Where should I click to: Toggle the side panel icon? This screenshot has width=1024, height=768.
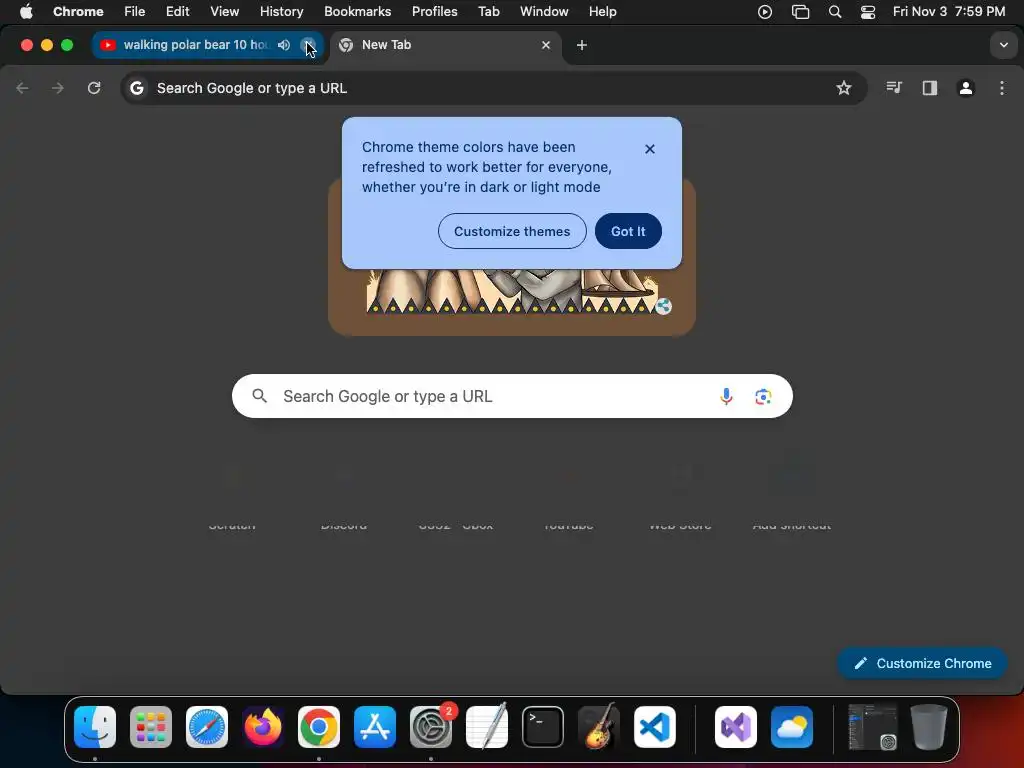coord(929,88)
